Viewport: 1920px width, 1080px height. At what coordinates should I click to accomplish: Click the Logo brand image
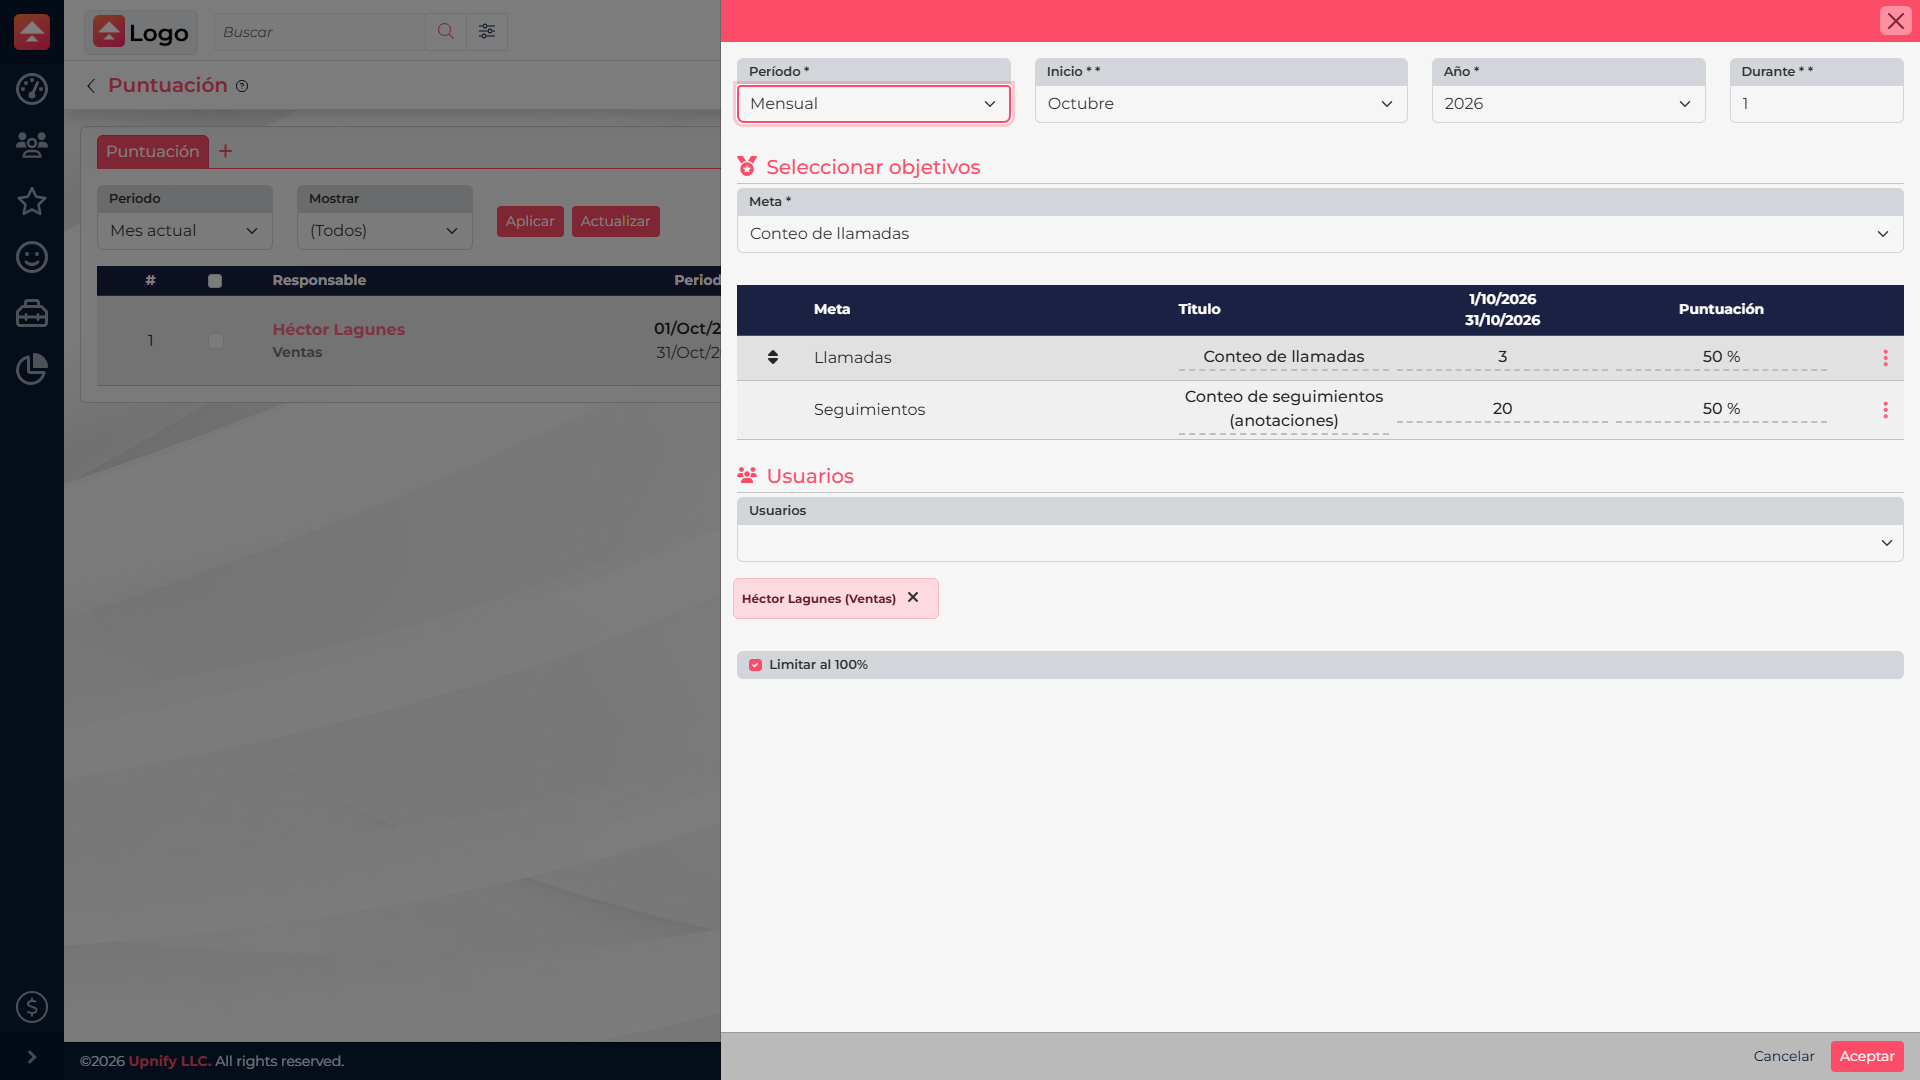(x=141, y=32)
